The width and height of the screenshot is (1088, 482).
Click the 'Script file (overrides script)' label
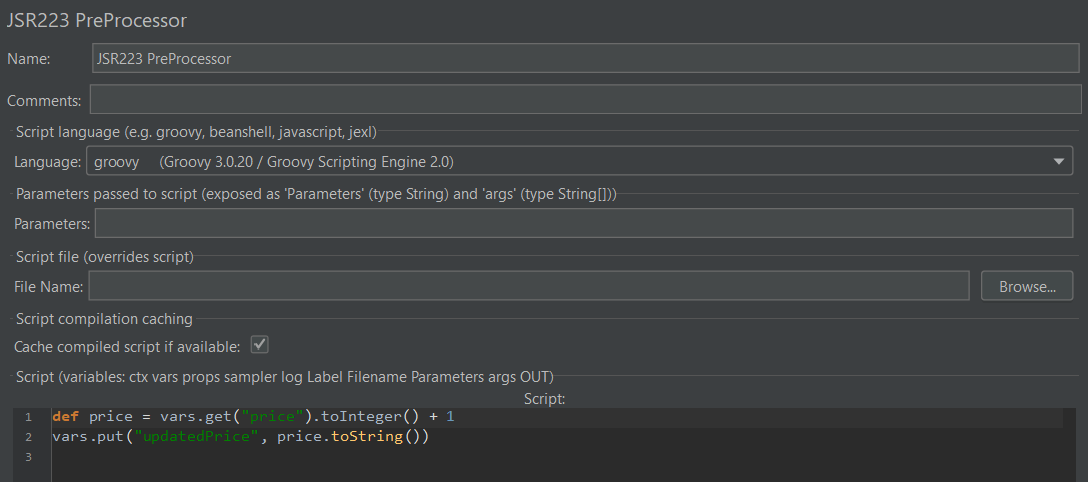pos(105,257)
